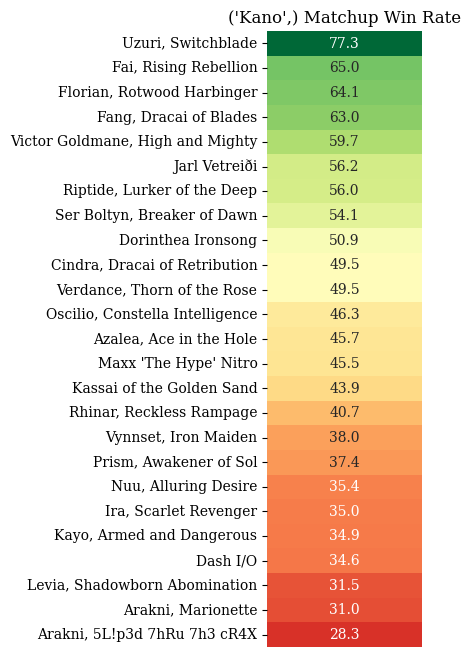Viewport: 471px width, 657px height.
Task: Click the Victor Goldmane 59.7 cell
Action: [344, 142]
